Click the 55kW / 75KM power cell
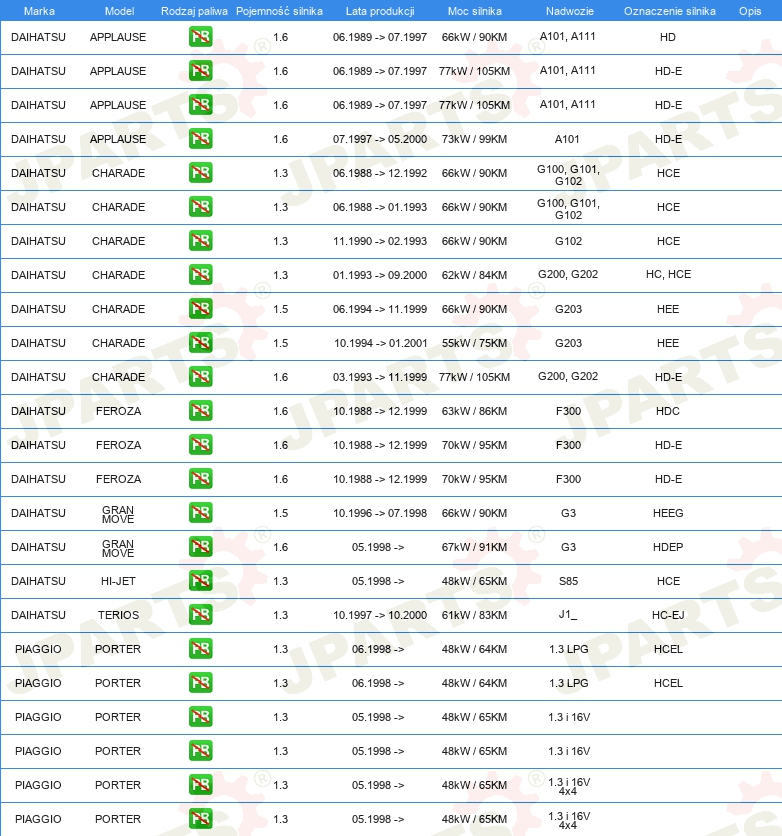 tap(474, 343)
